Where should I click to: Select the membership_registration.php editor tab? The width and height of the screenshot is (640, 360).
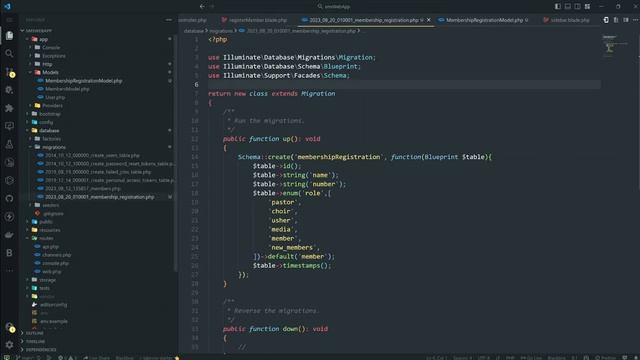point(363,20)
